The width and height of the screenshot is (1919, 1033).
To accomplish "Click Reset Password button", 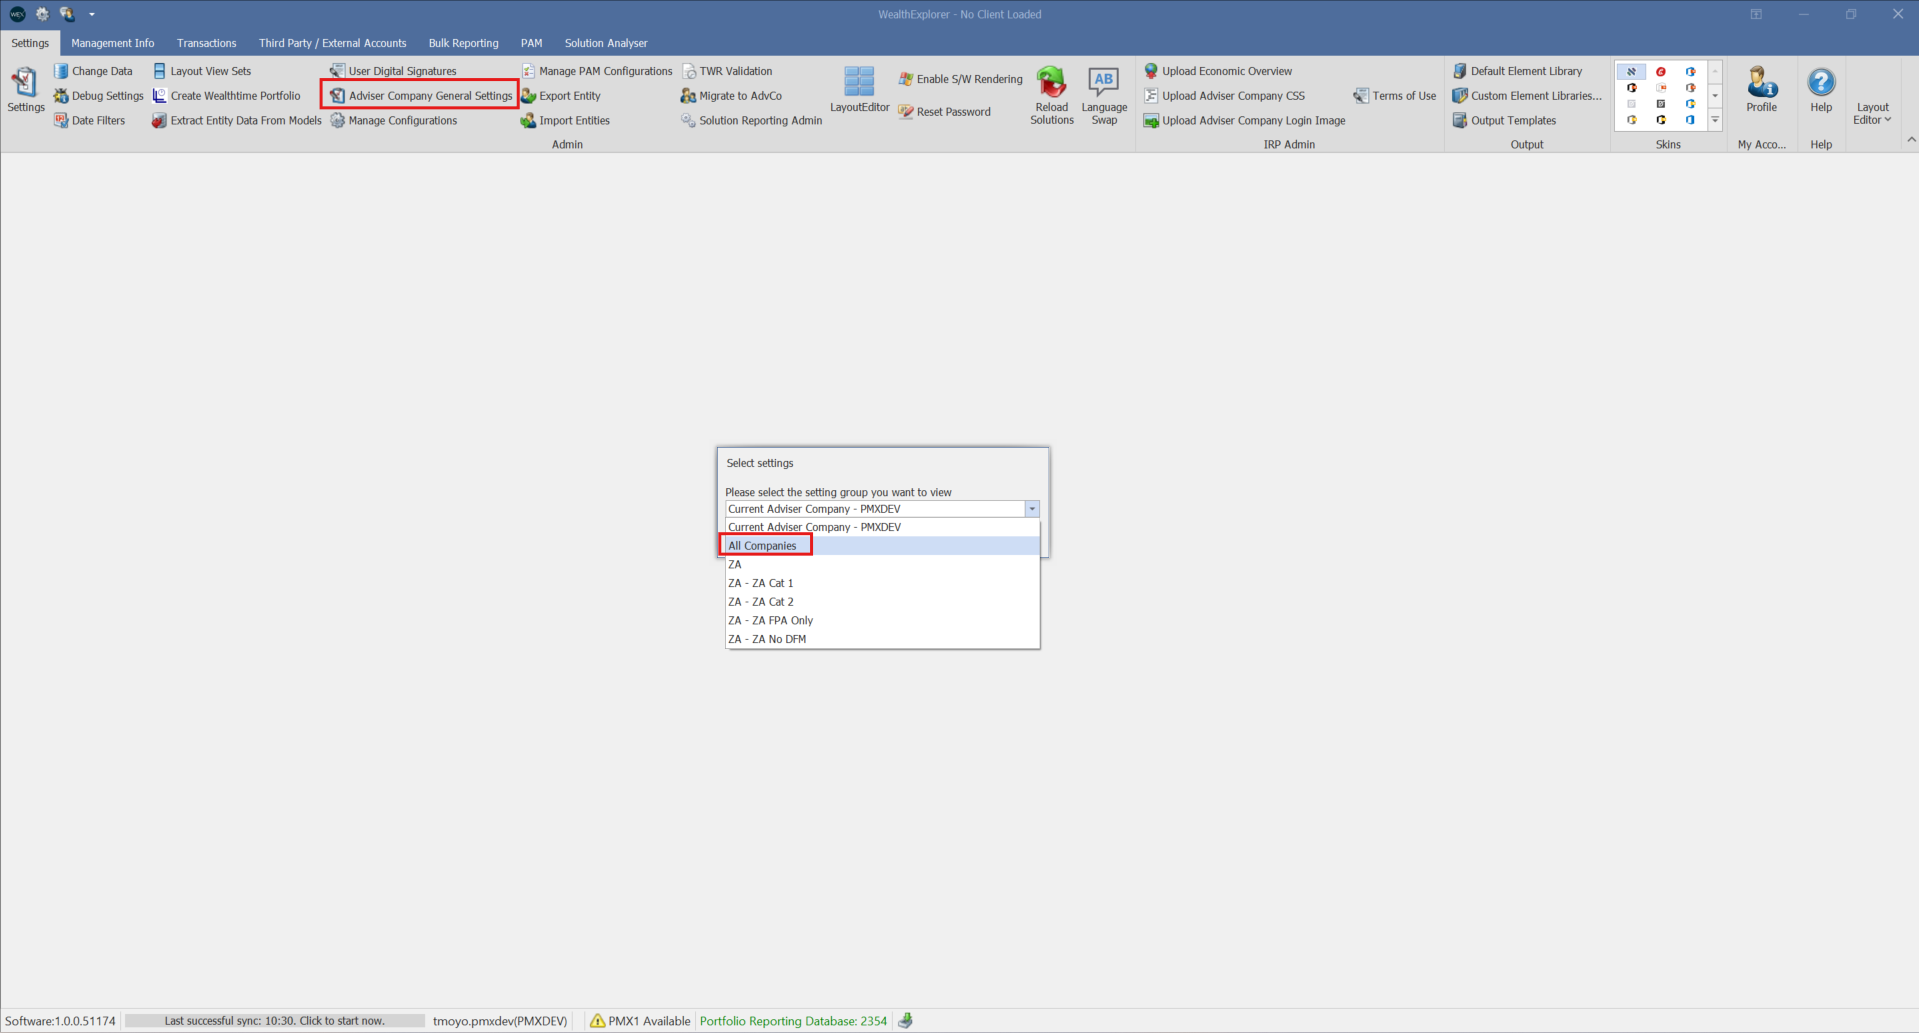I will 953,112.
